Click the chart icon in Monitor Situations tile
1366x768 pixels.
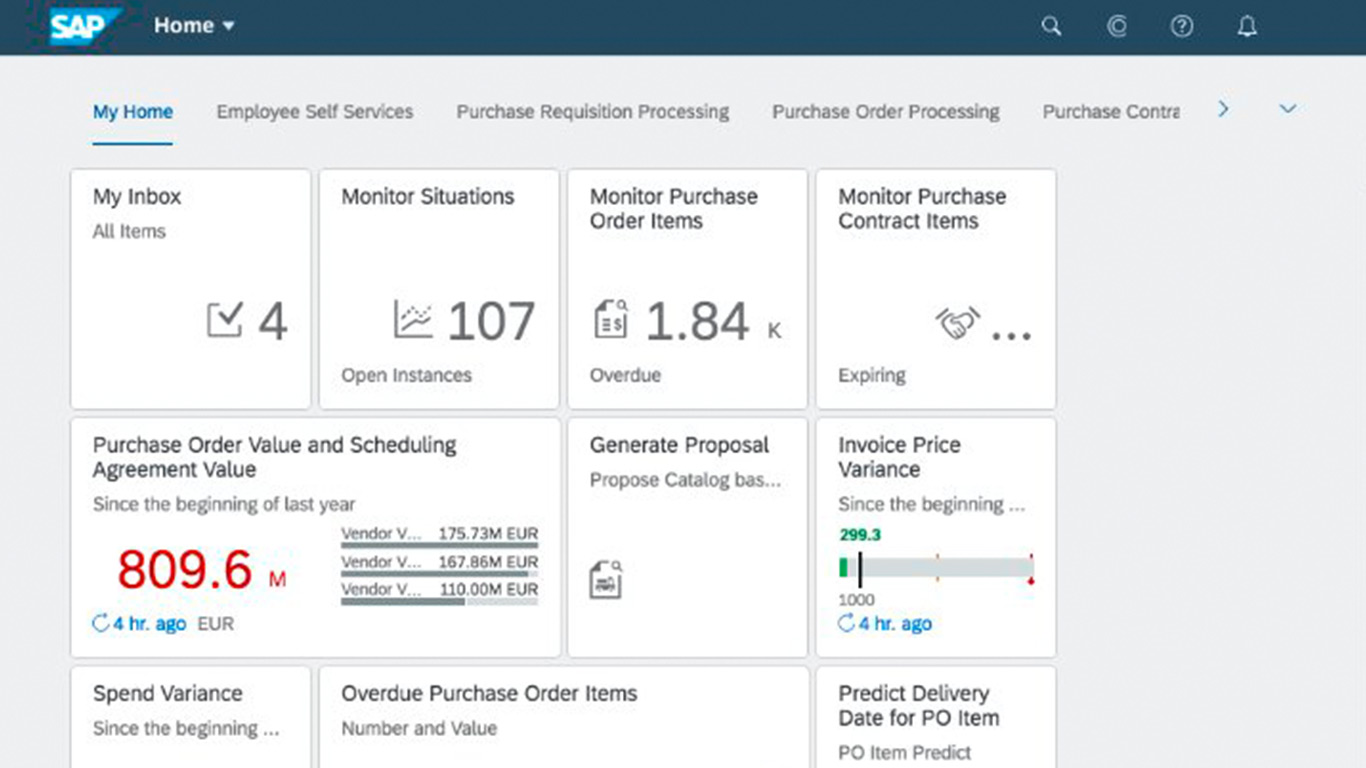[413, 319]
